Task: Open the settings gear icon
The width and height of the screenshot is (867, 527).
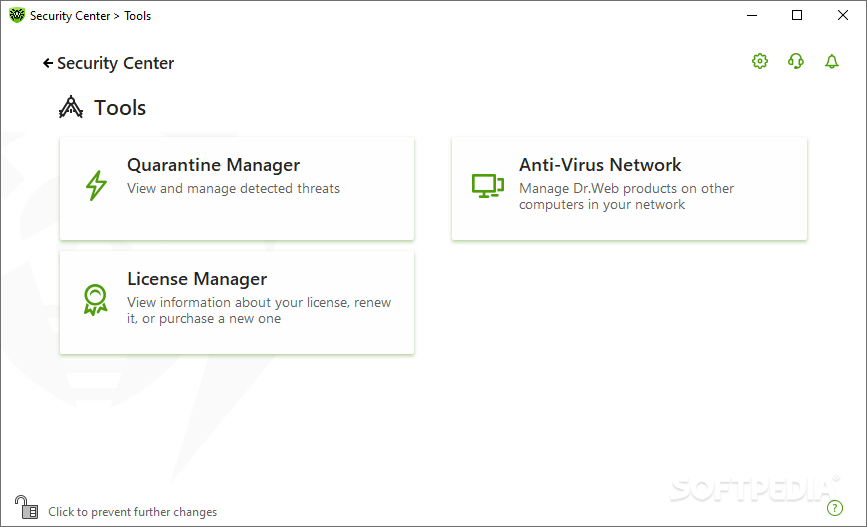Action: tap(760, 61)
